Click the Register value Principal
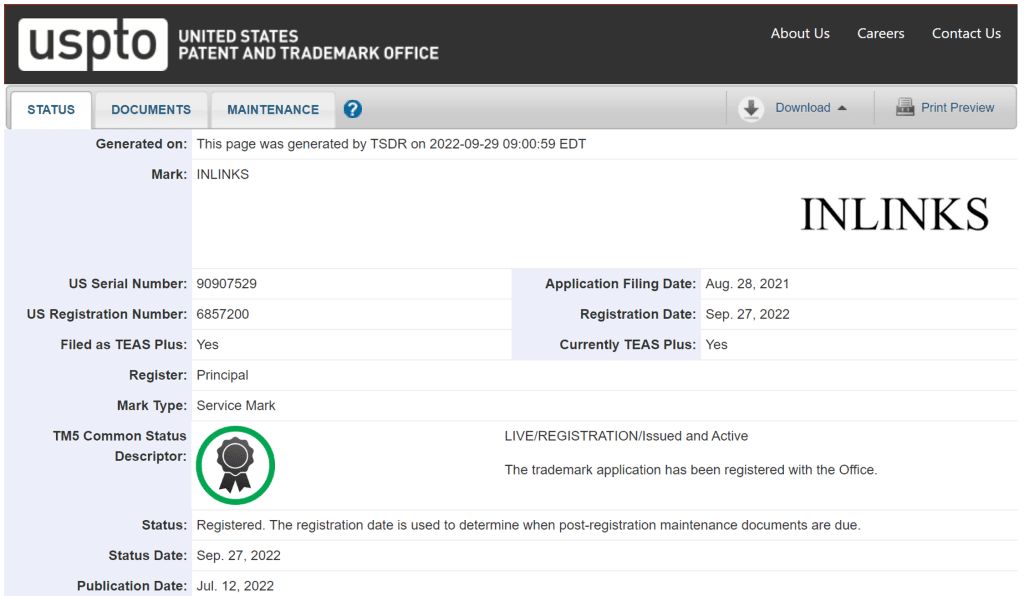This screenshot has width=1024, height=596. pyautogui.click(x=222, y=375)
